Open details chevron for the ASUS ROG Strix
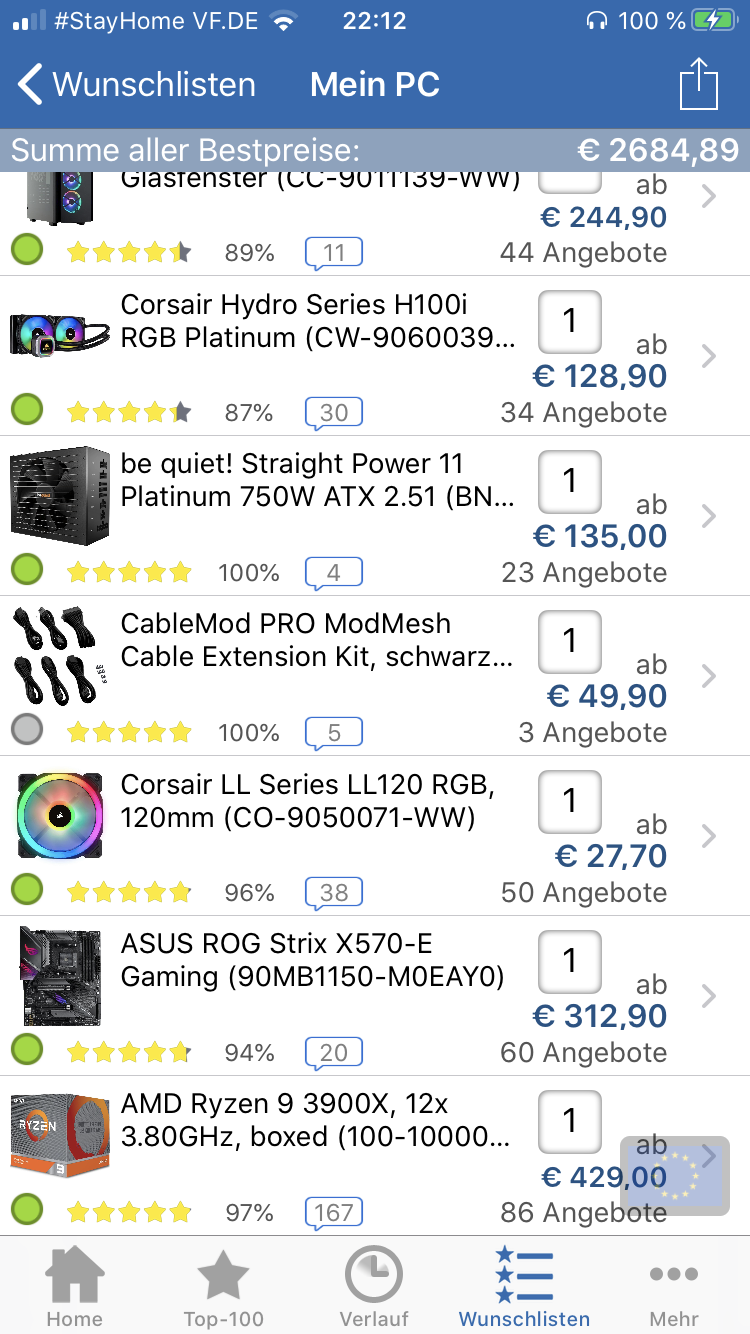Screen dimensions: 750x1334 click(709, 996)
